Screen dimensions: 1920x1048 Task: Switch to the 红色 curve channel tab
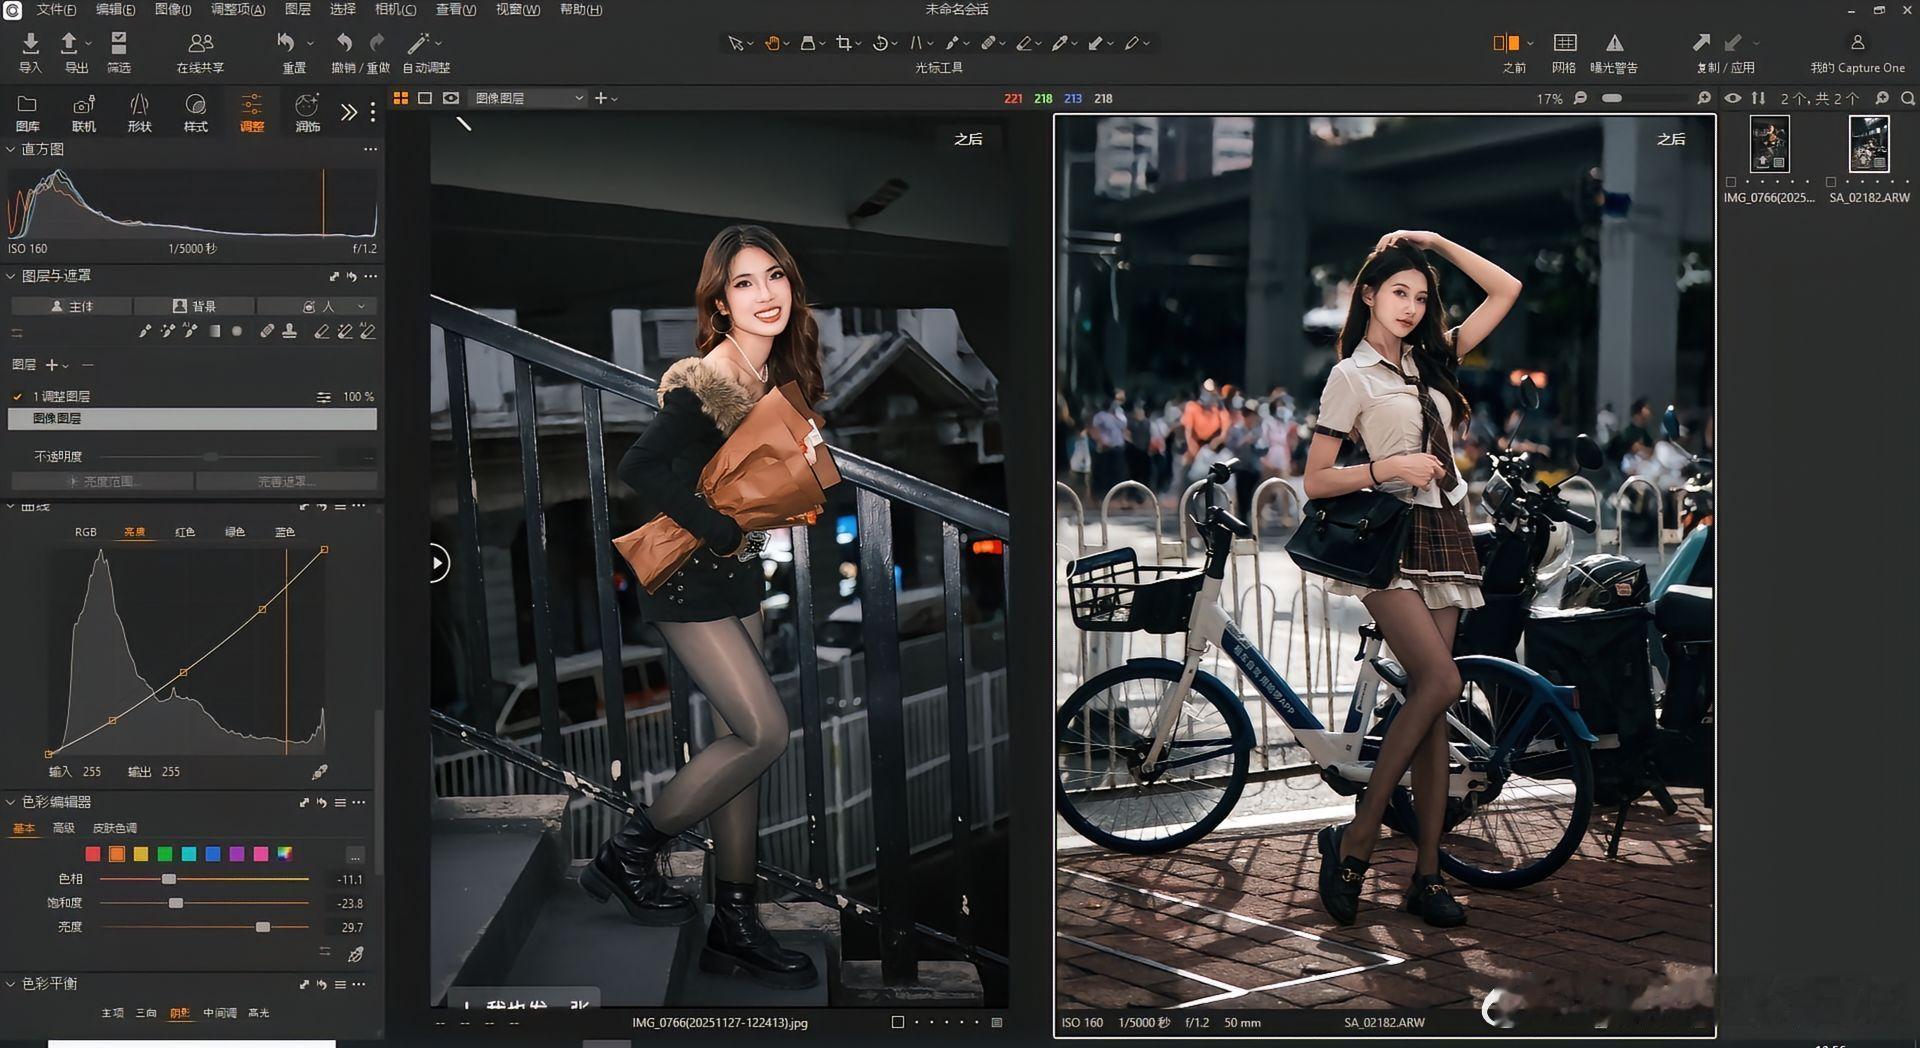click(x=185, y=532)
